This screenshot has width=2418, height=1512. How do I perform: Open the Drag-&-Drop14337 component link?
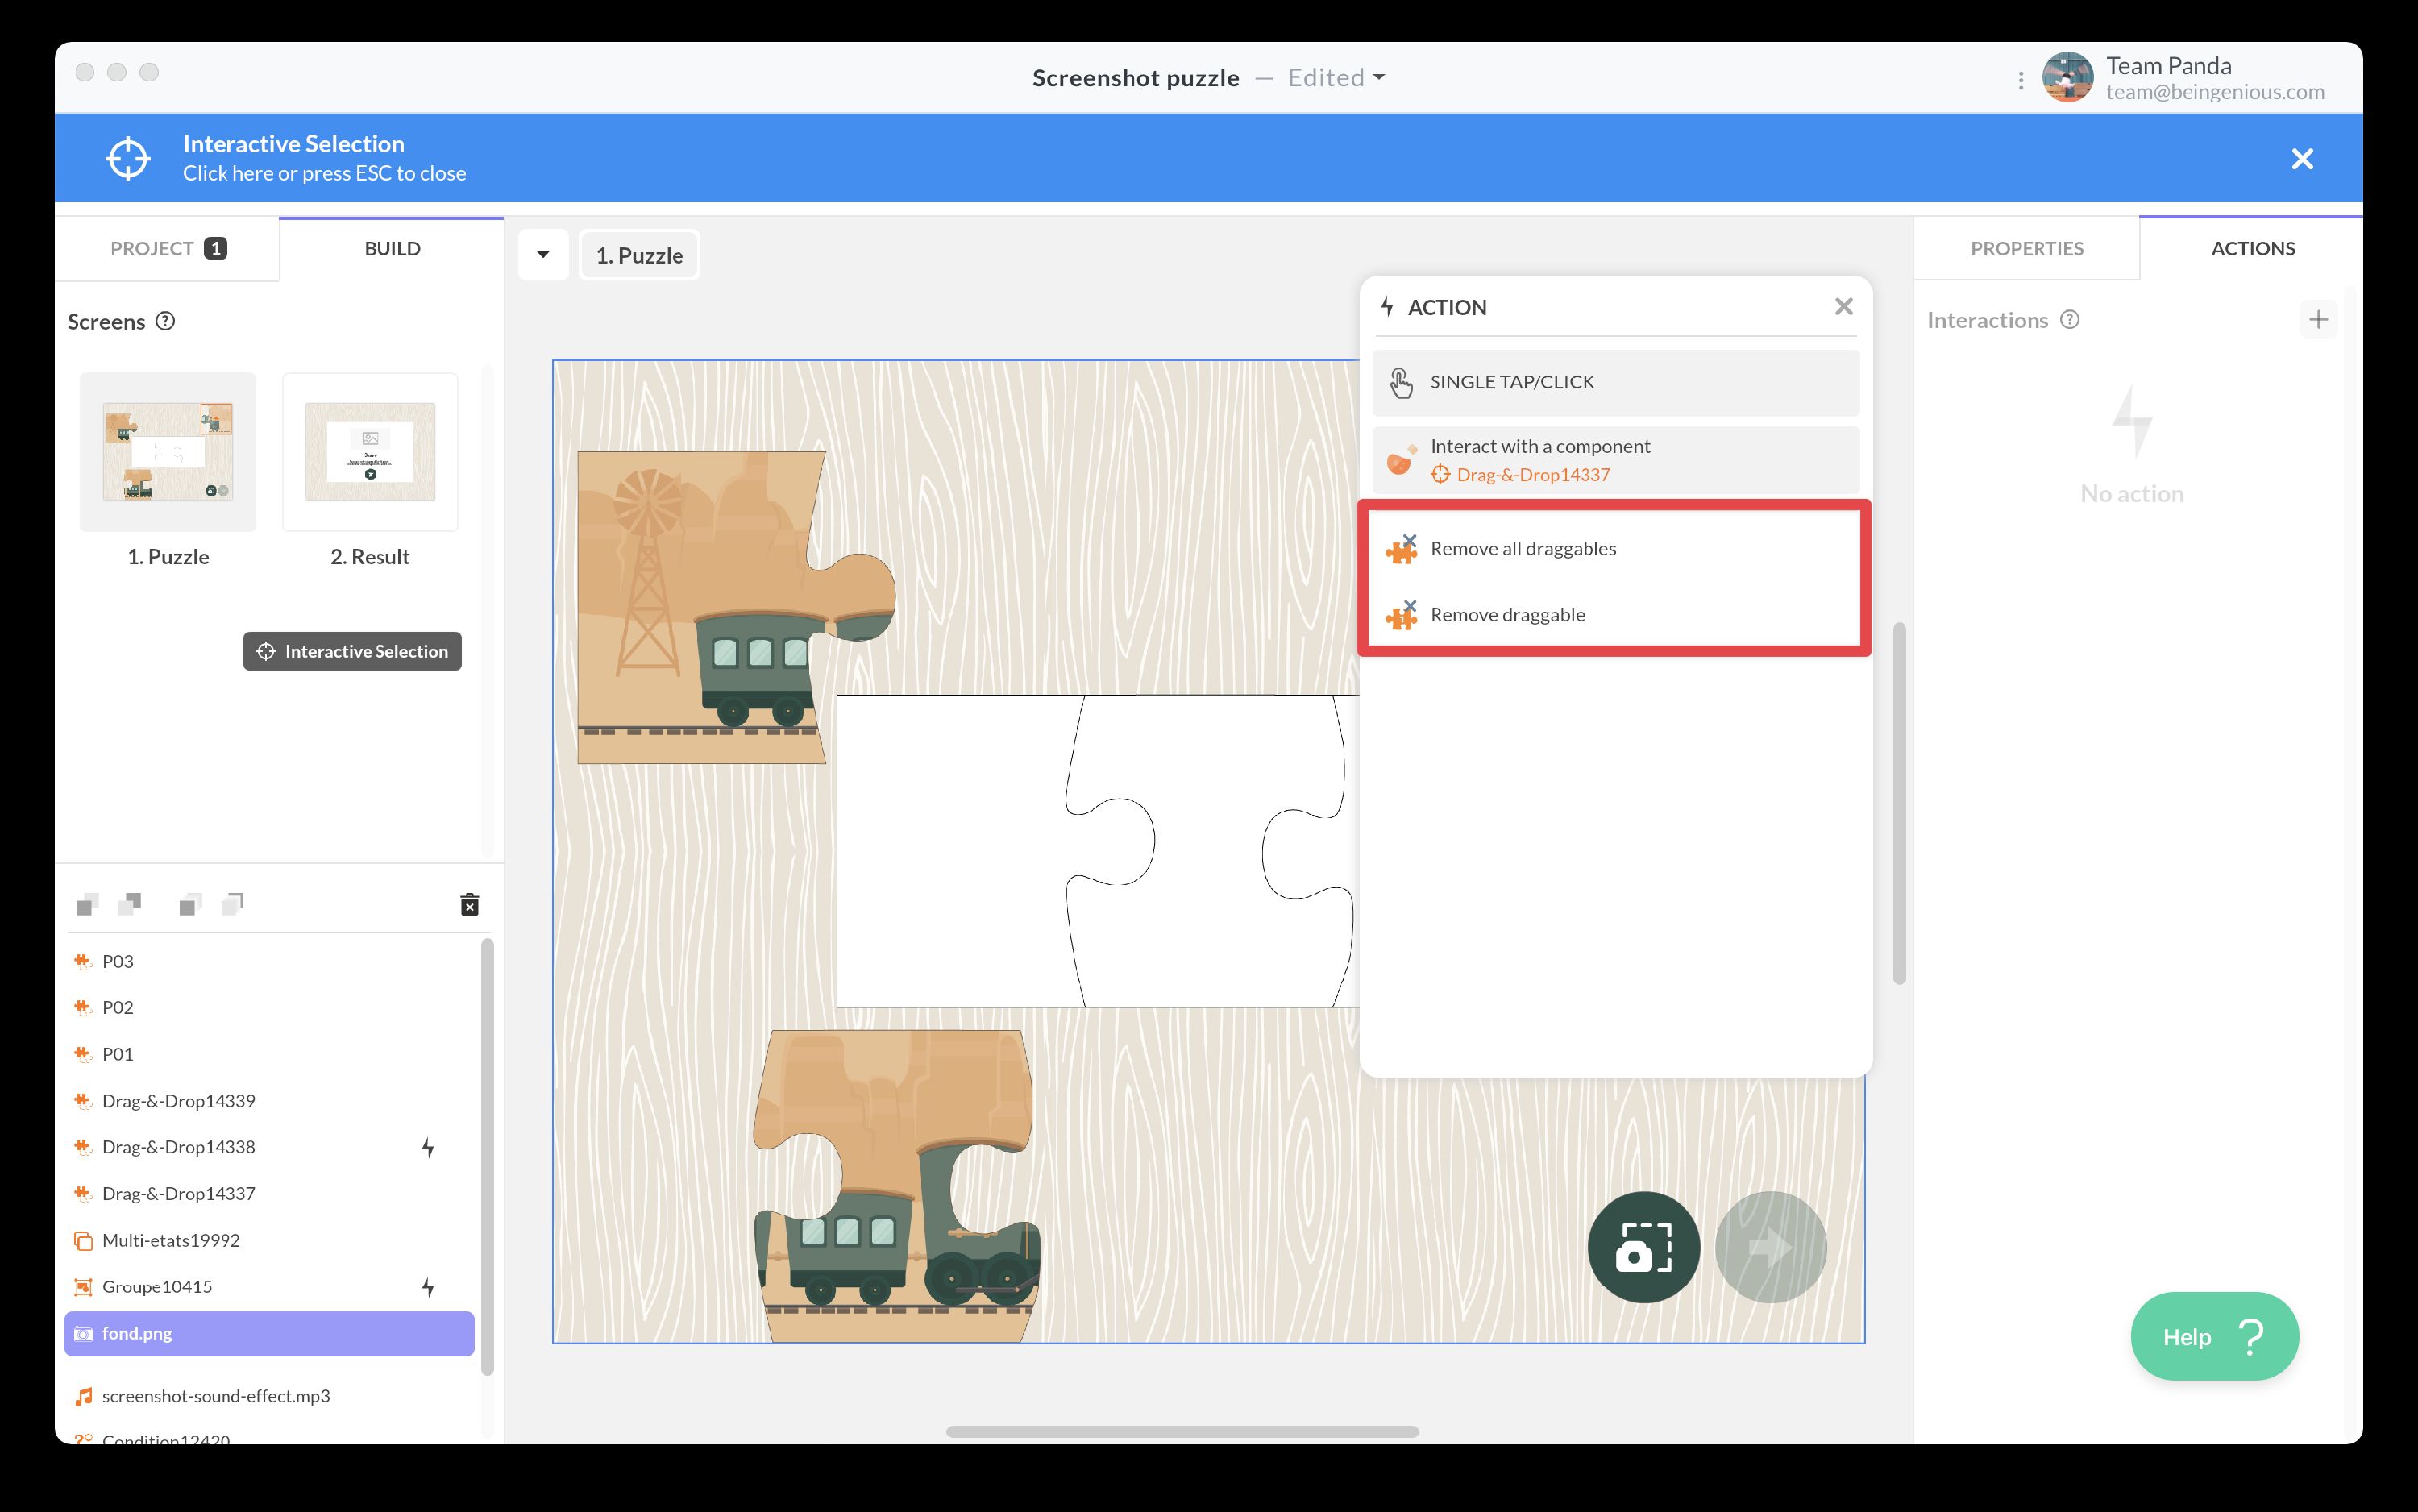pyautogui.click(x=1532, y=474)
